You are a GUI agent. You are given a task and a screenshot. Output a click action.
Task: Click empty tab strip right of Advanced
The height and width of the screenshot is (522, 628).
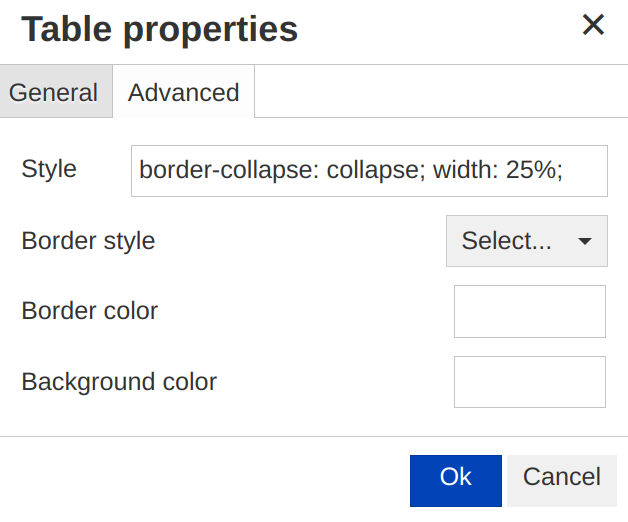(440, 93)
